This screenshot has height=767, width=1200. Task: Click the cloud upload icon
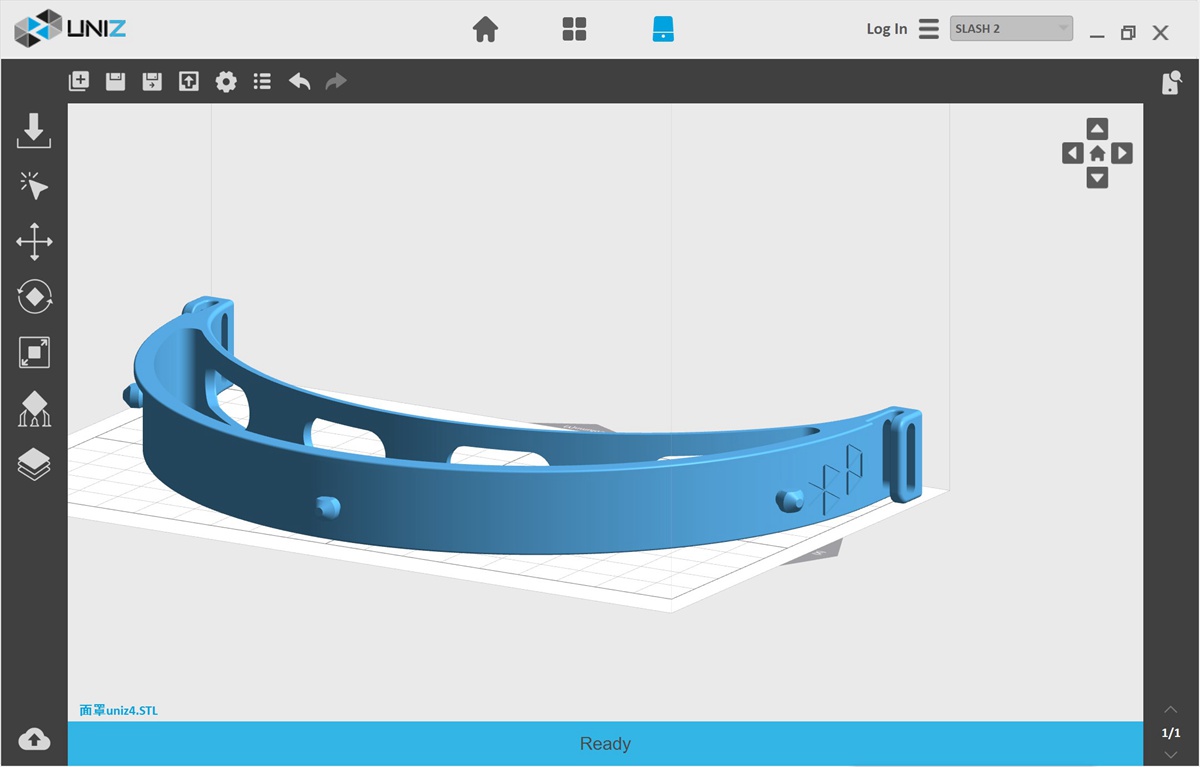[34, 739]
